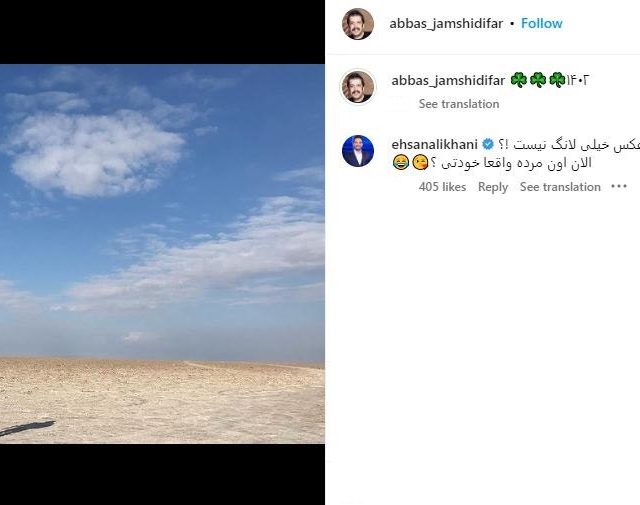Open abbas_jamshidifar avatar next to caption
640x505 pixels.
(358, 87)
